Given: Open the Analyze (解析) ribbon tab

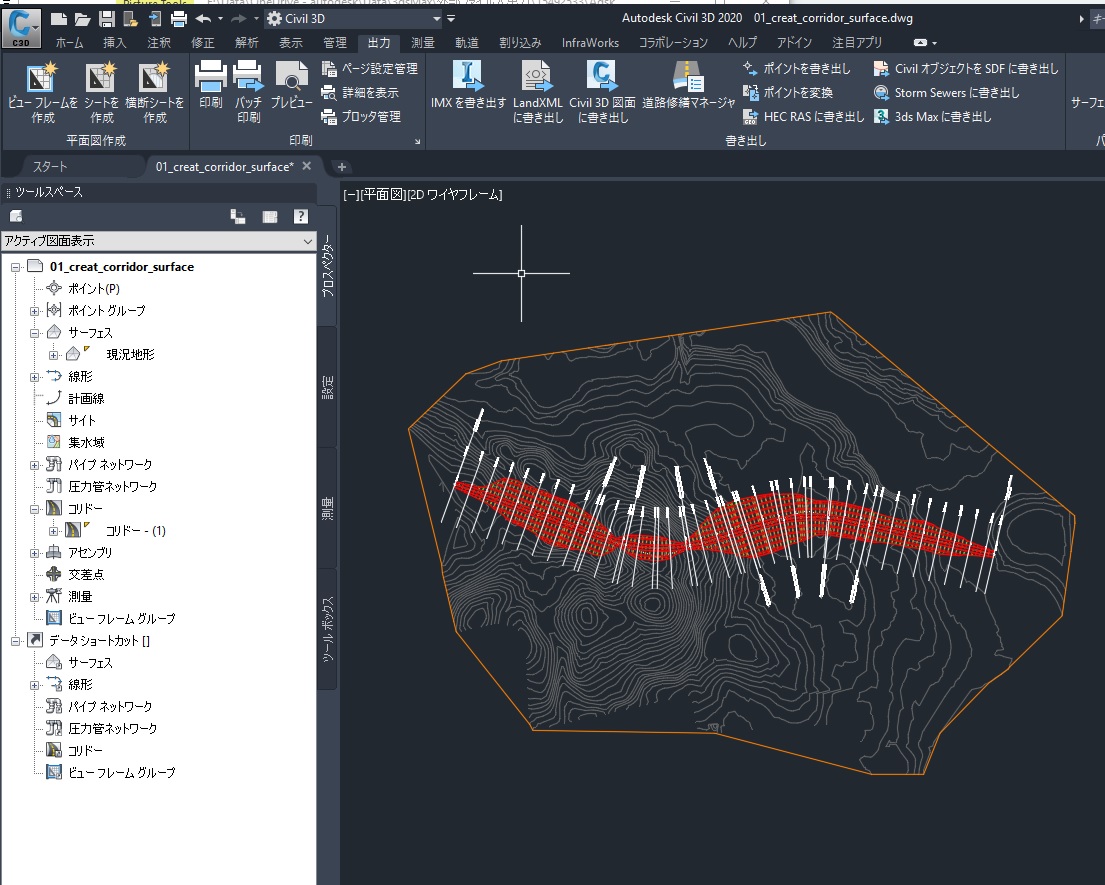Looking at the screenshot, I should [x=247, y=43].
